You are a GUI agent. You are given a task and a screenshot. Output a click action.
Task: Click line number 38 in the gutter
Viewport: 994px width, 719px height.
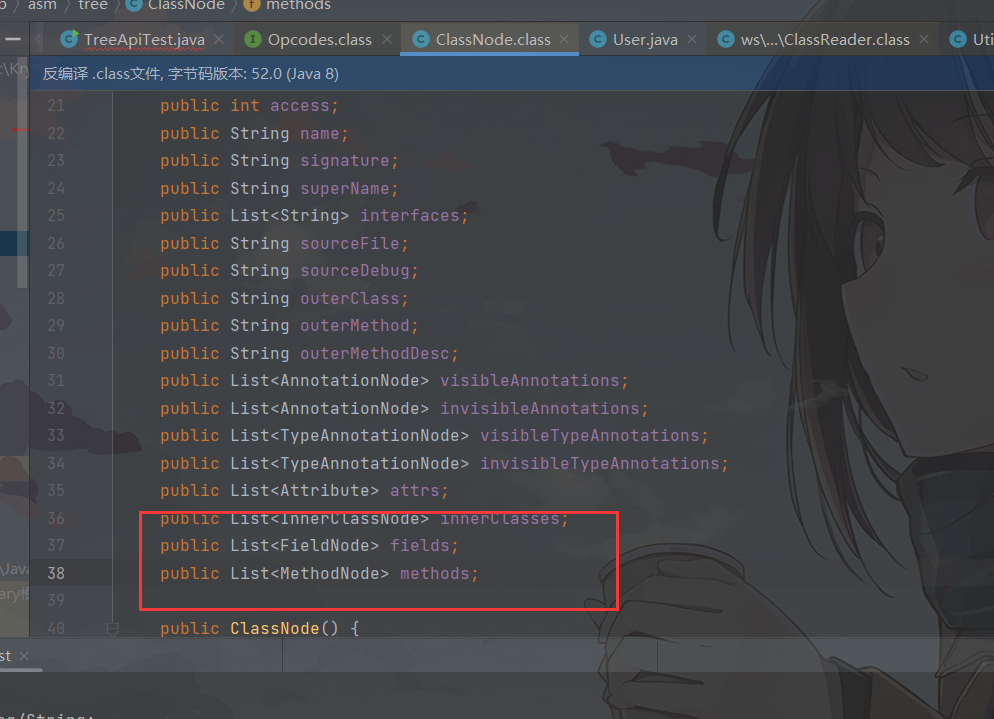pyautogui.click(x=56, y=573)
